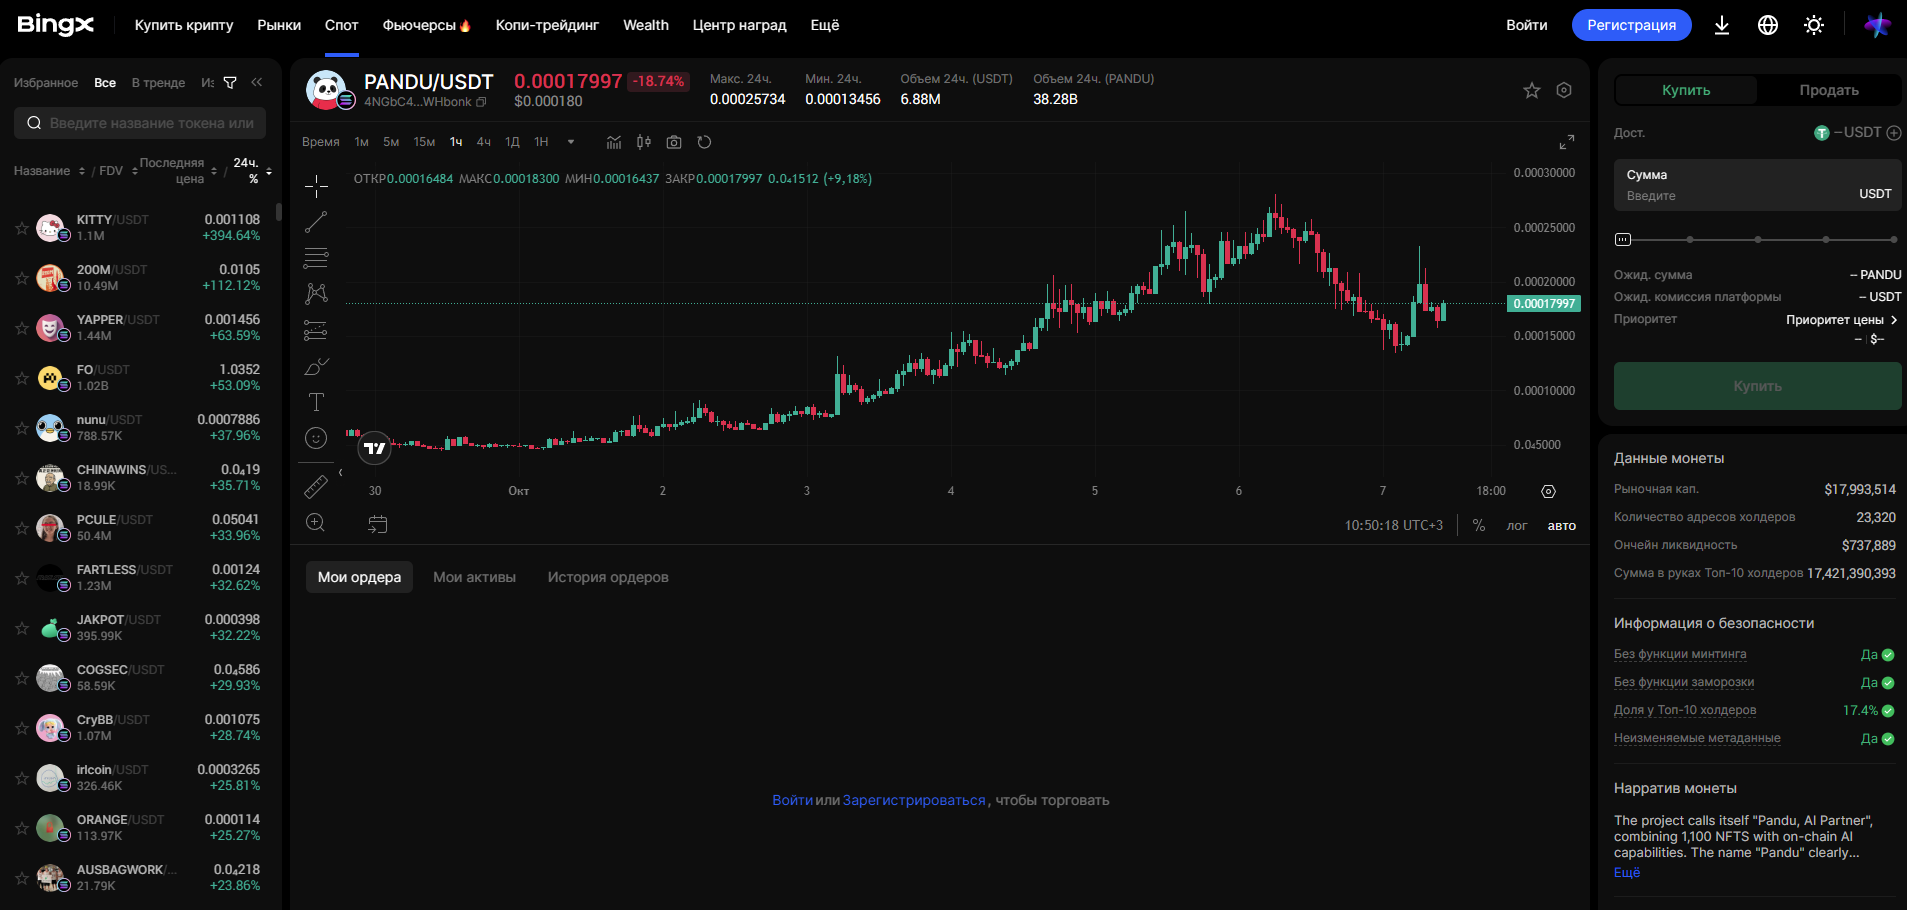
Task: Click the download app icon
Action: pyautogui.click(x=1722, y=25)
